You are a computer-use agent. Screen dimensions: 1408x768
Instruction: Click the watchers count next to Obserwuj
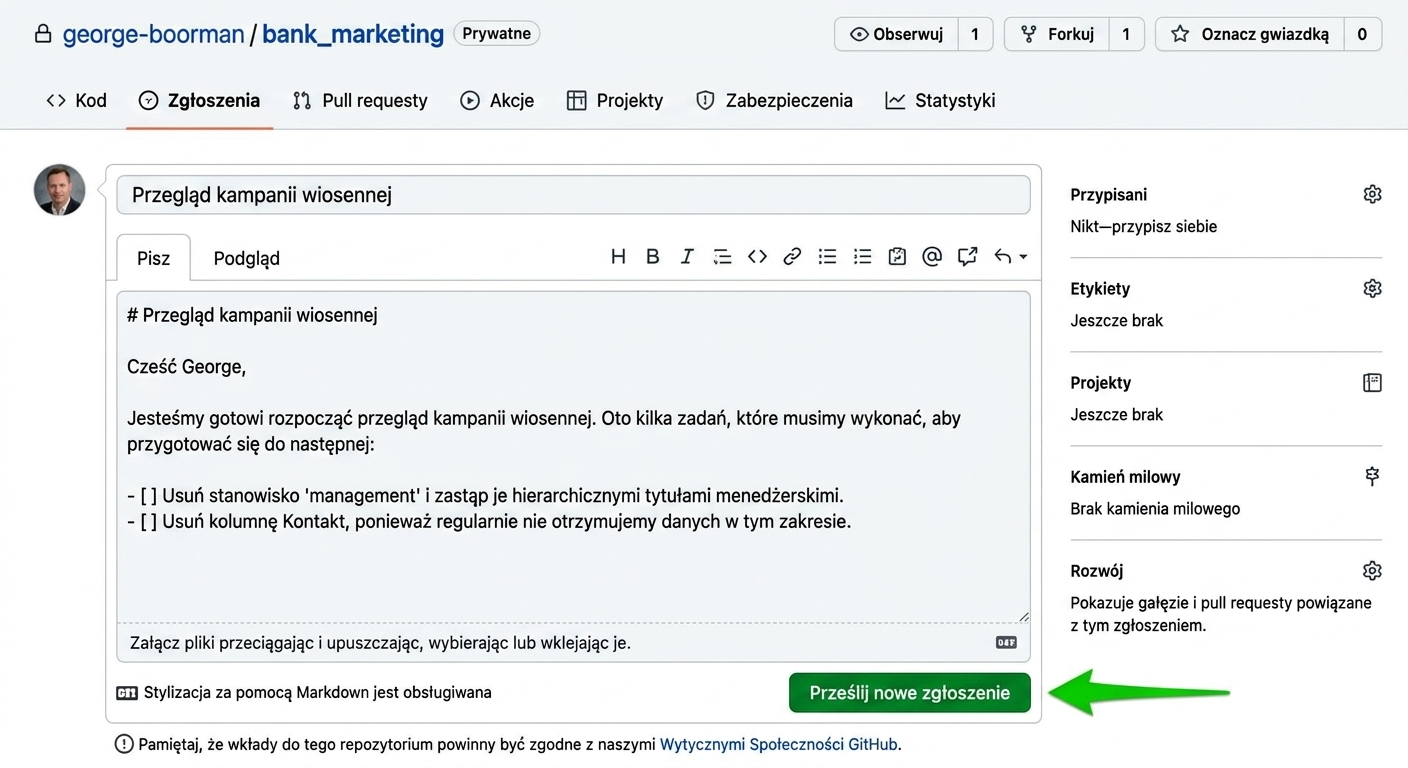click(x=975, y=34)
